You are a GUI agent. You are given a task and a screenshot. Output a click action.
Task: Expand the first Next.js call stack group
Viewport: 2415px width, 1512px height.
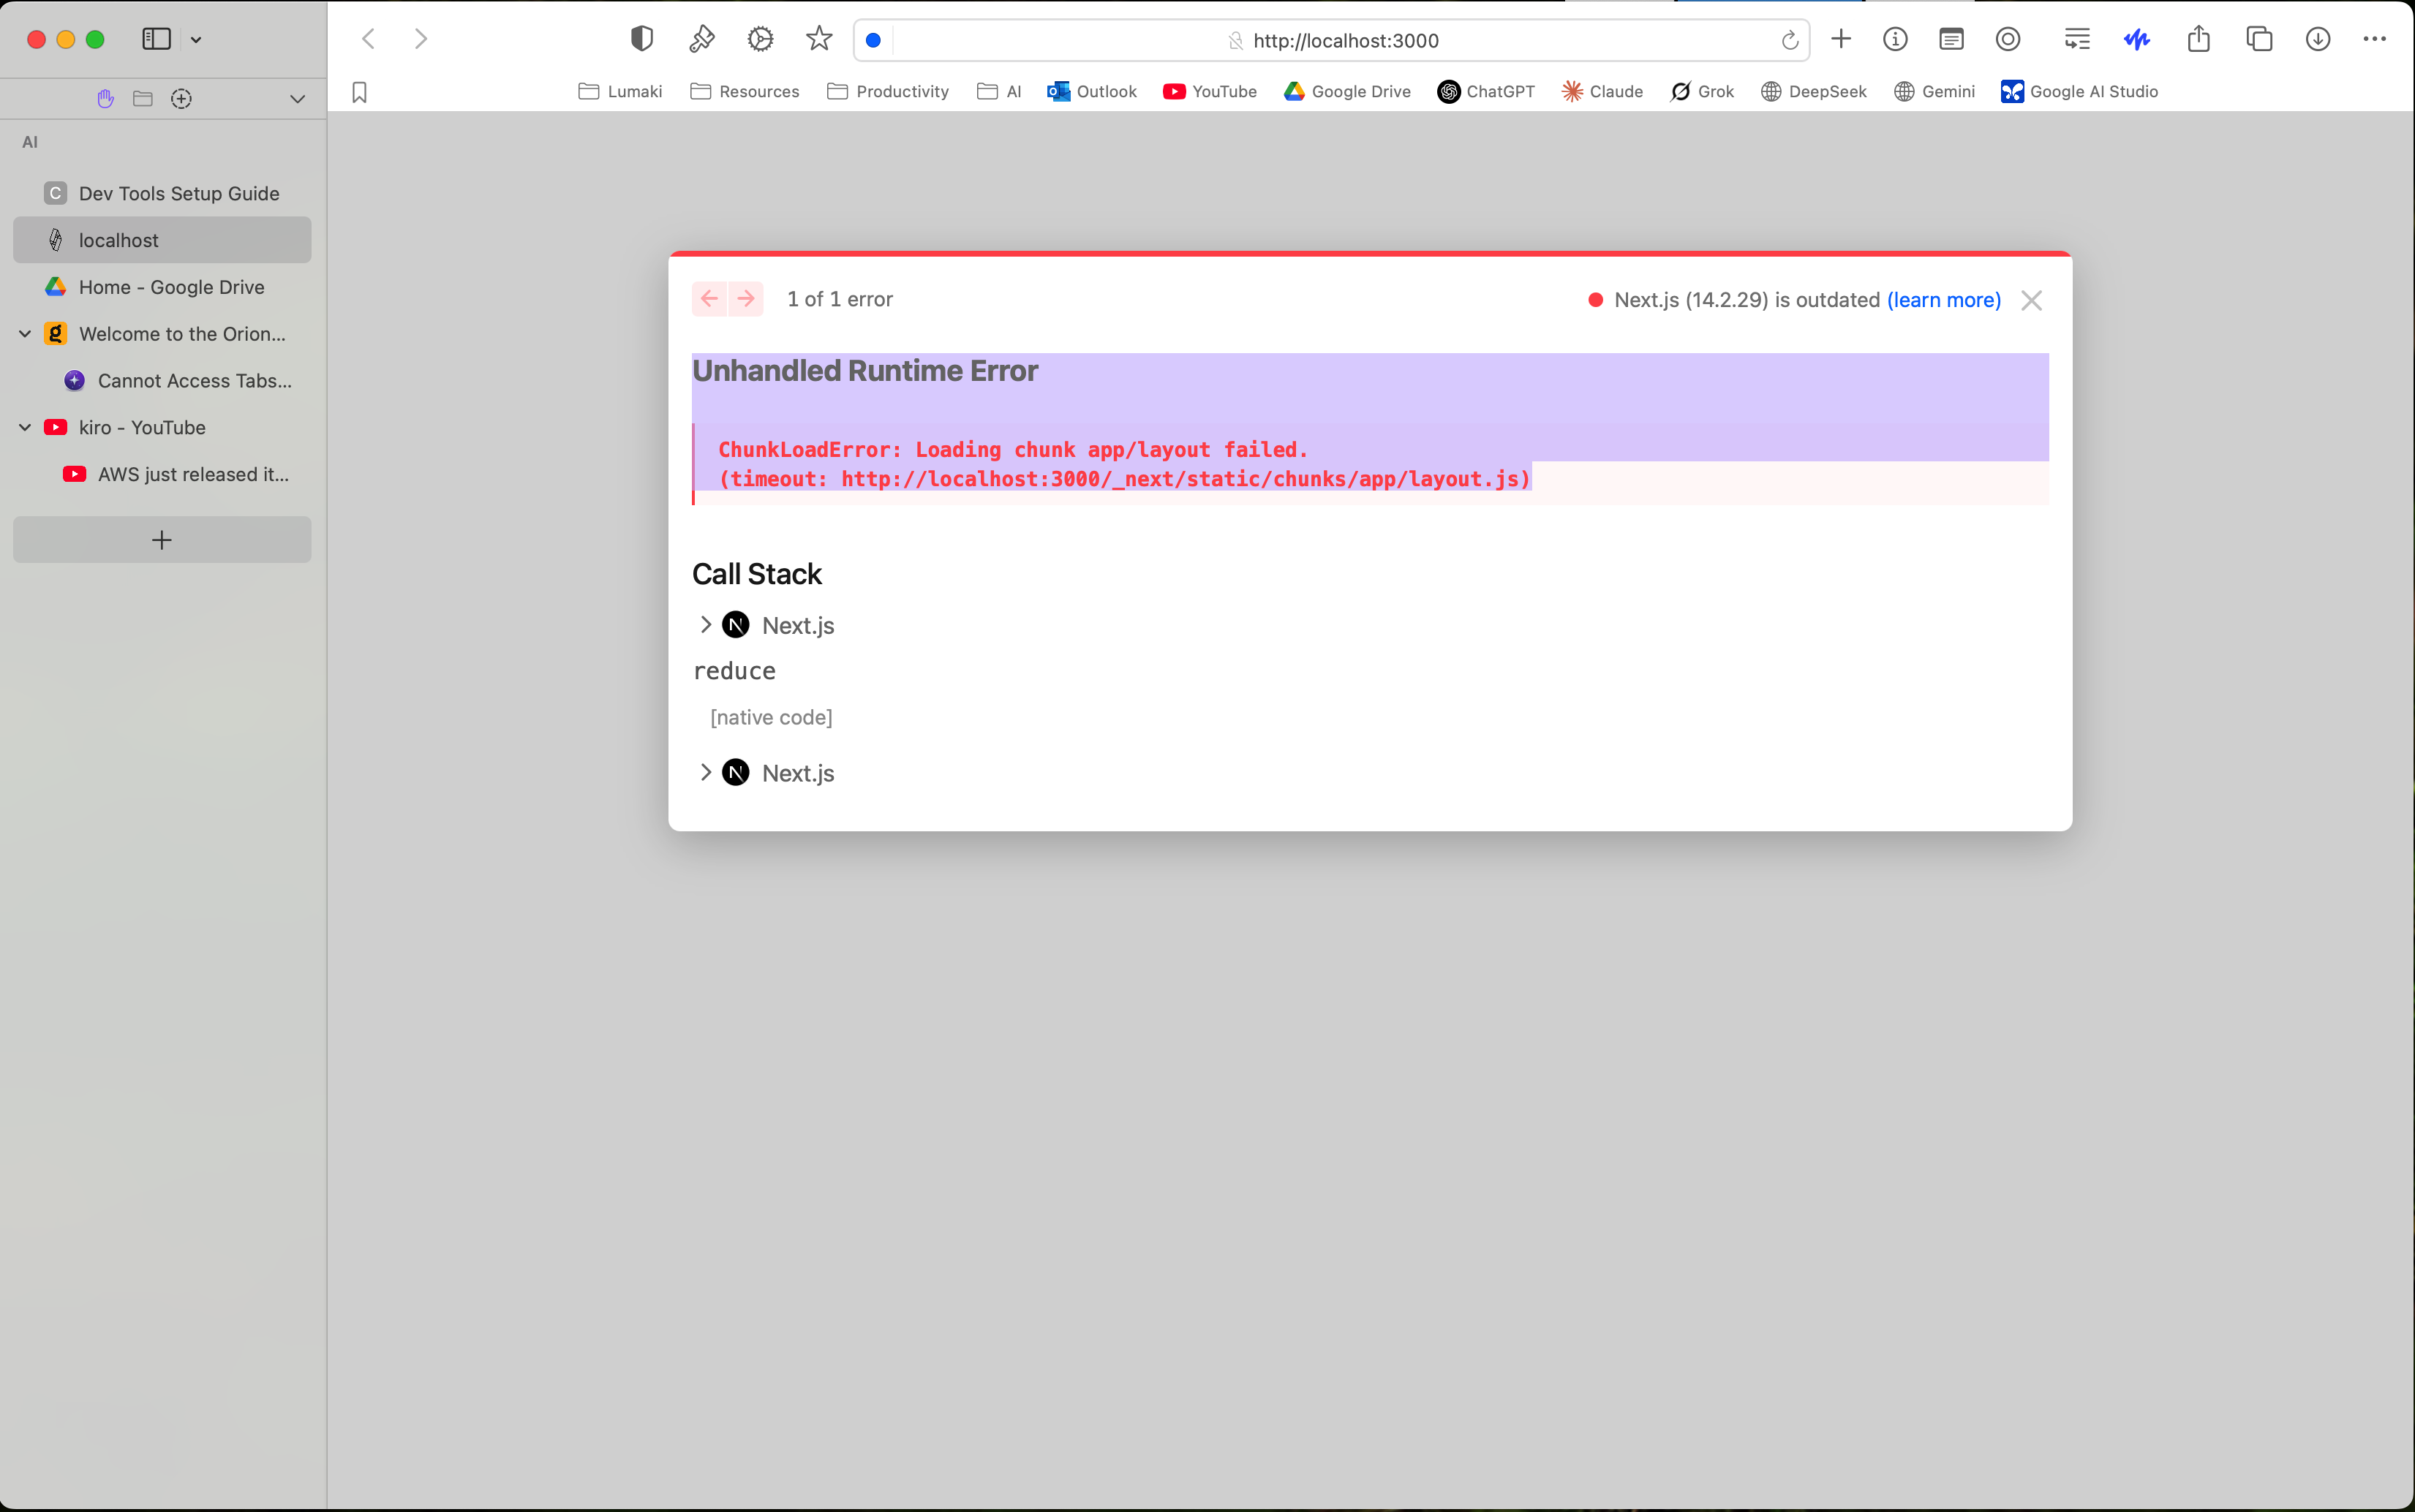[706, 625]
